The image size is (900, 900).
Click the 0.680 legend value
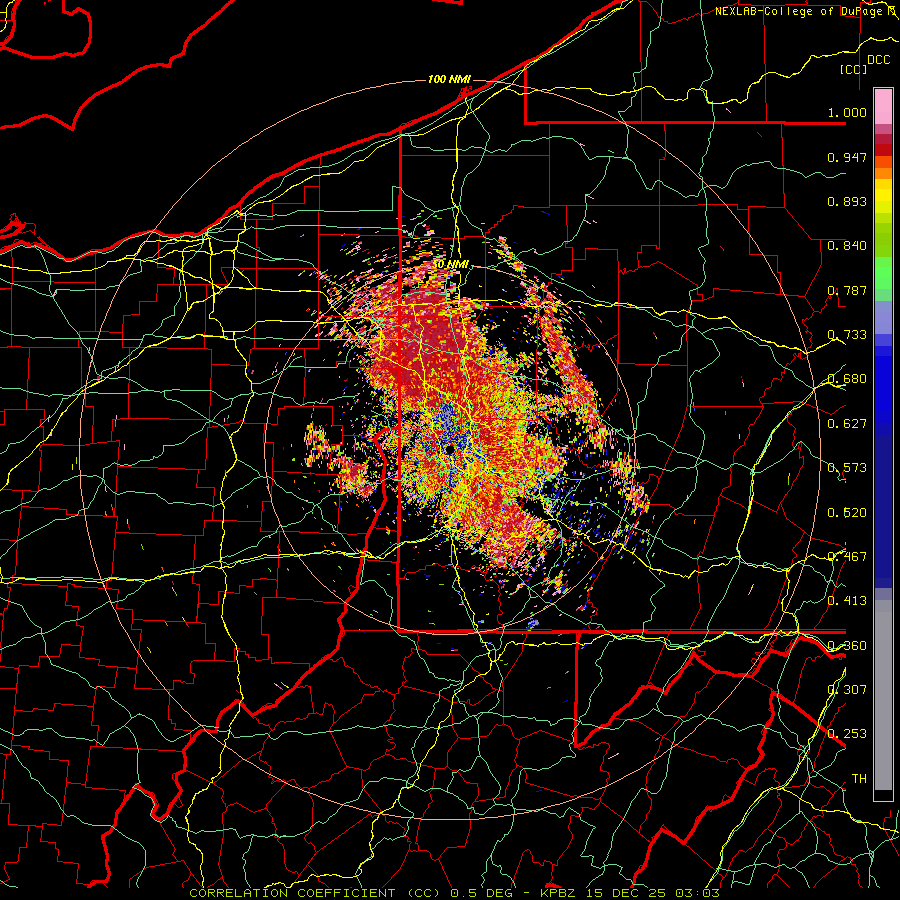click(x=847, y=379)
